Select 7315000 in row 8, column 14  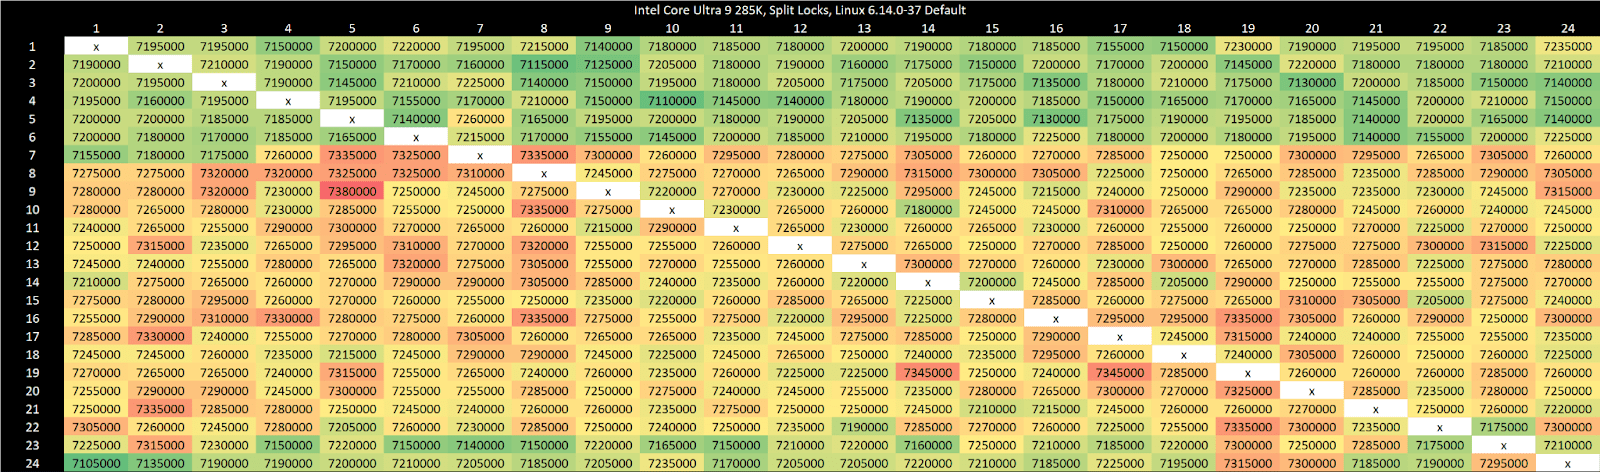[928, 173]
